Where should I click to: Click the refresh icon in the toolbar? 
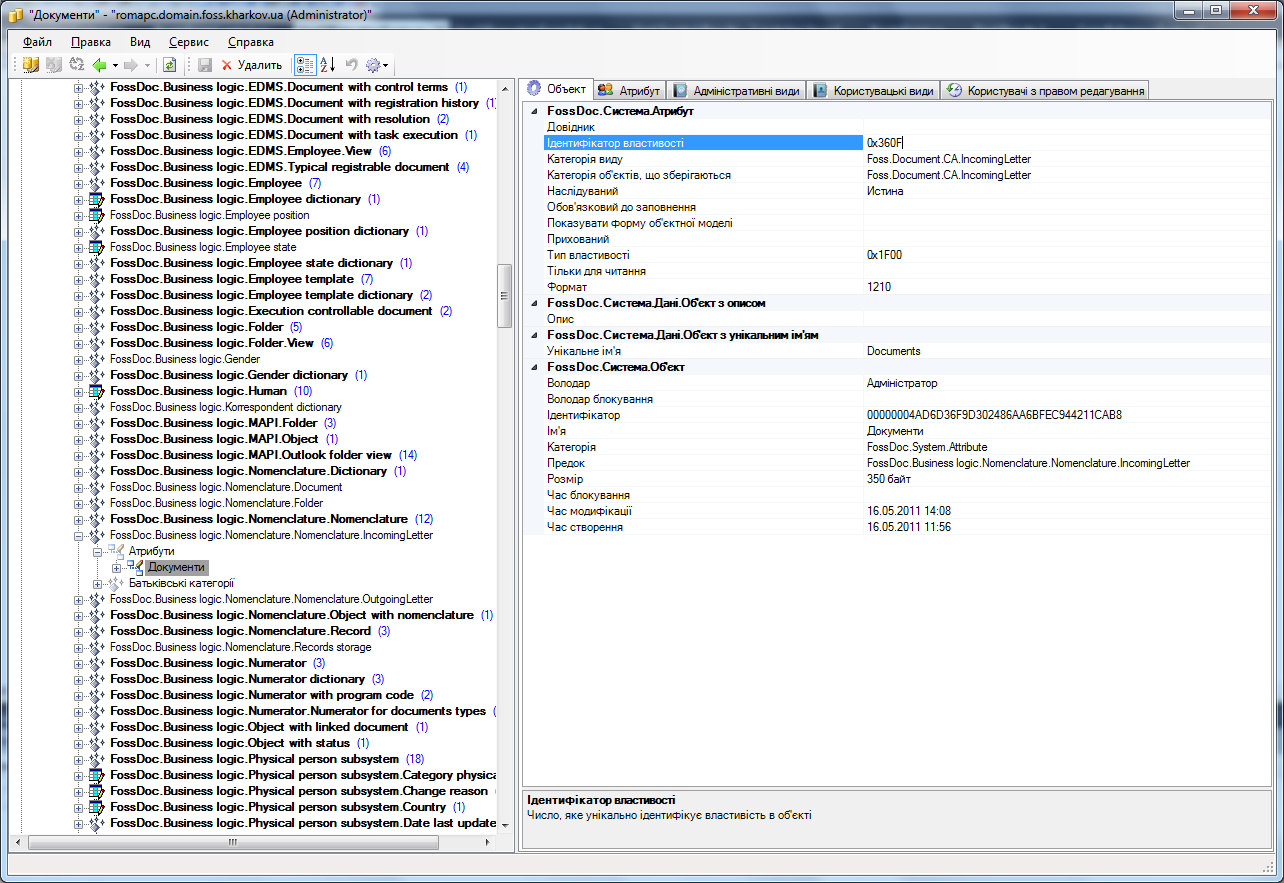(x=170, y=65)
